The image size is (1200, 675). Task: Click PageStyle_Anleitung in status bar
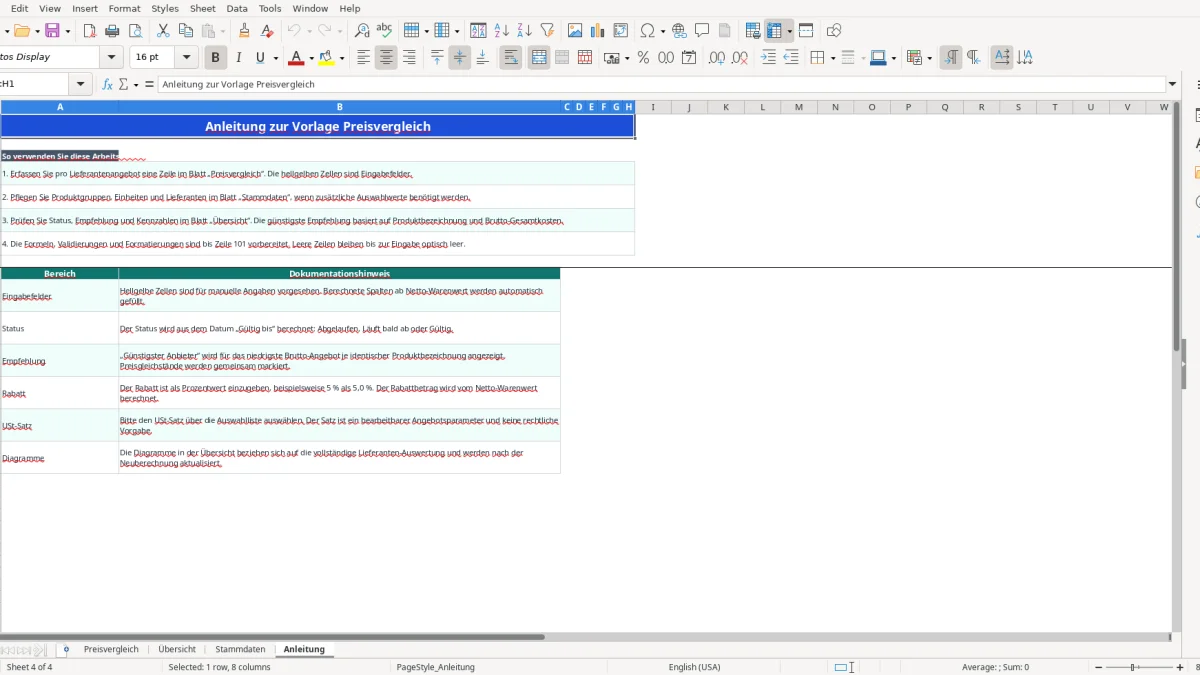[x=436, y=667]
